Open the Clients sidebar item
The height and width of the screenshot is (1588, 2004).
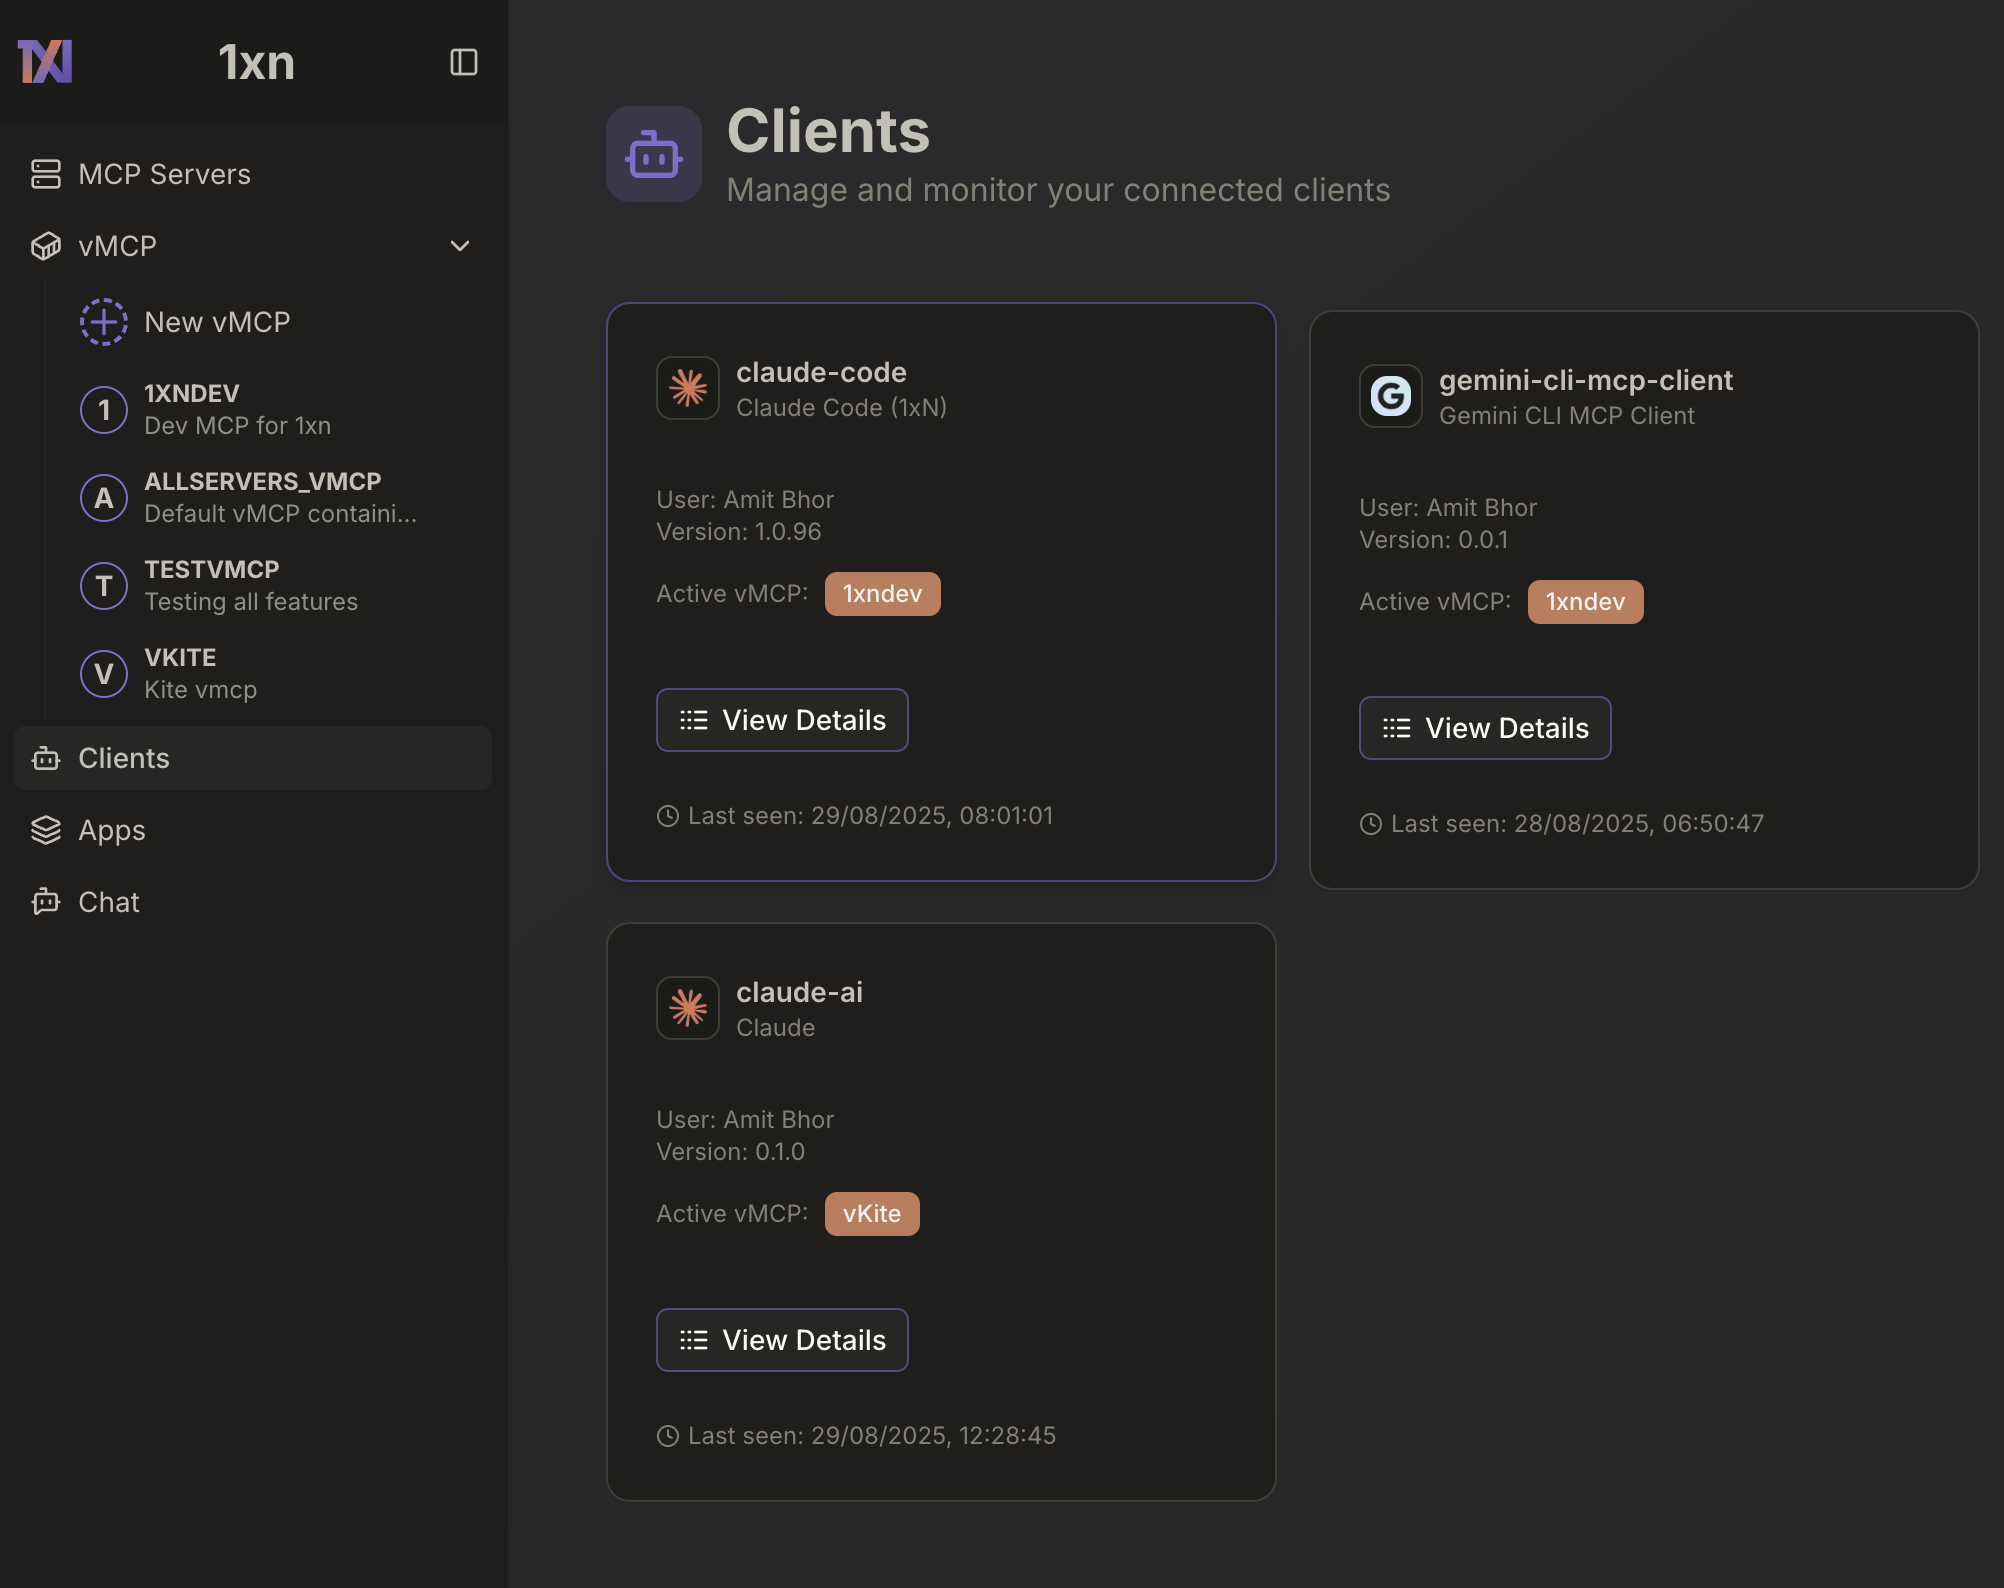coord(123,759)
